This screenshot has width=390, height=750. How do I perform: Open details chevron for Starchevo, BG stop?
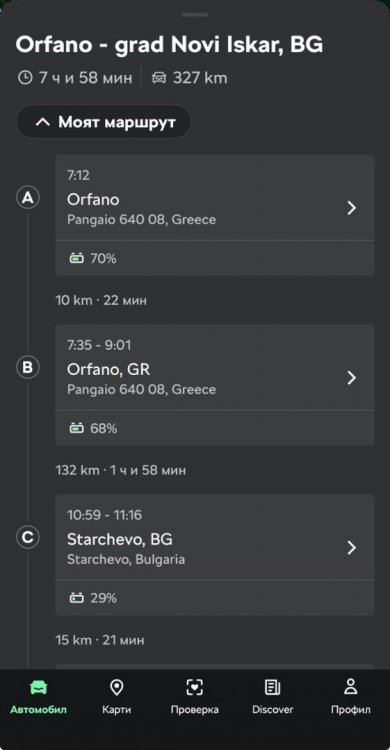352,548
